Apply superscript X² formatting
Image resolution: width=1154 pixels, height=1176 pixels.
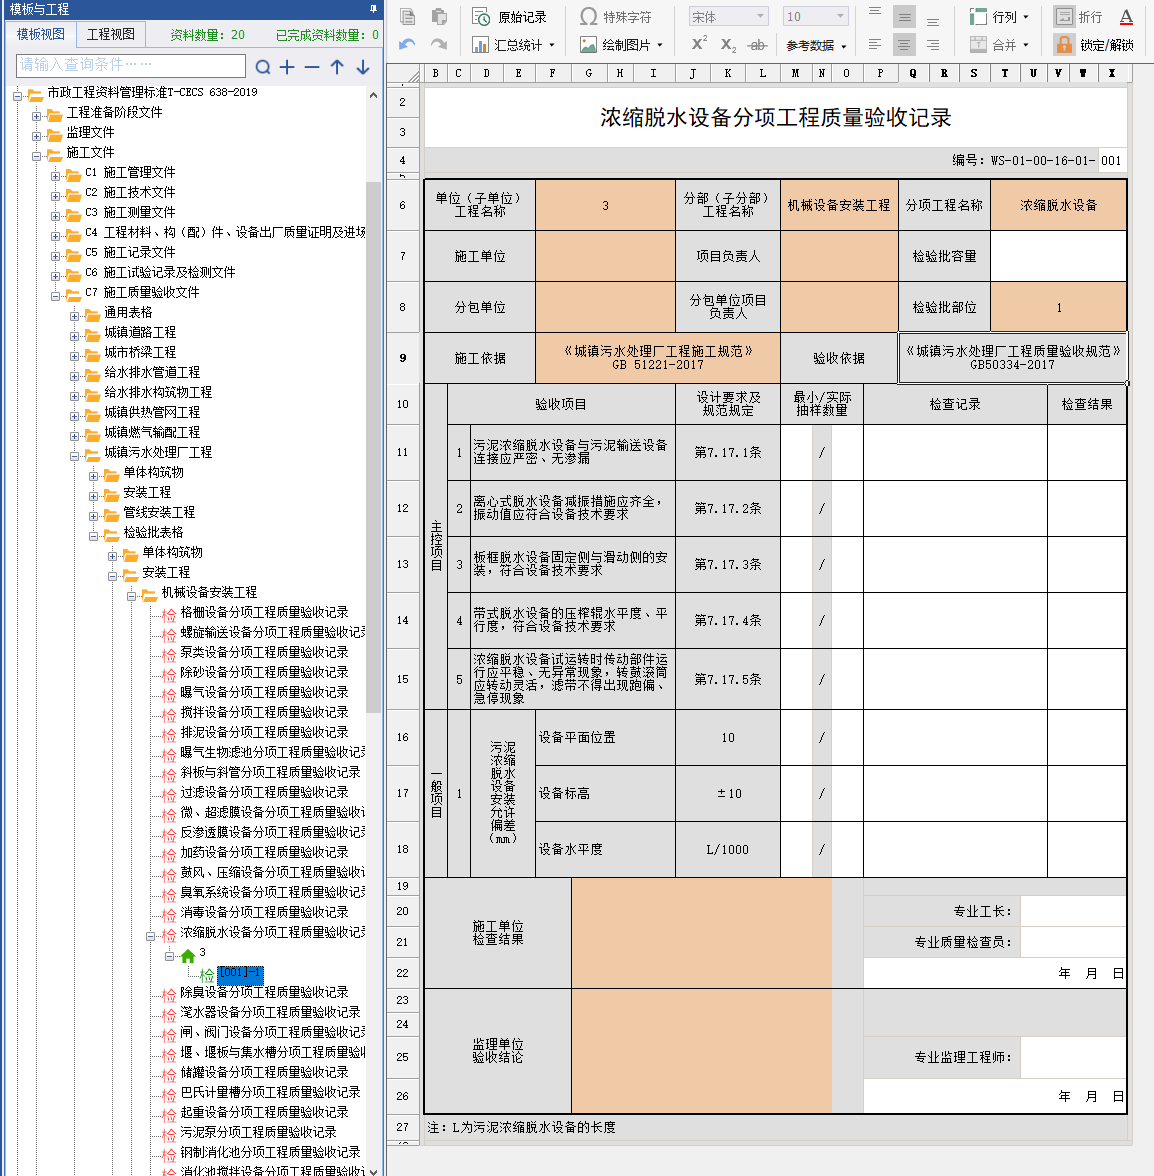point(699,45)
